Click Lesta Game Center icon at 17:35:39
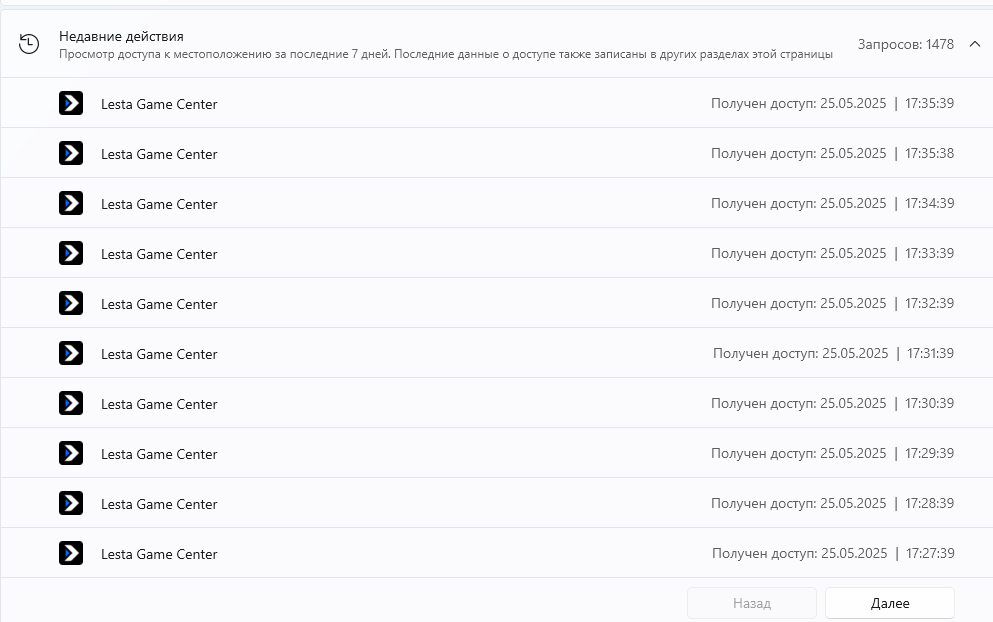993x622 pixels. tap(71, 103)
